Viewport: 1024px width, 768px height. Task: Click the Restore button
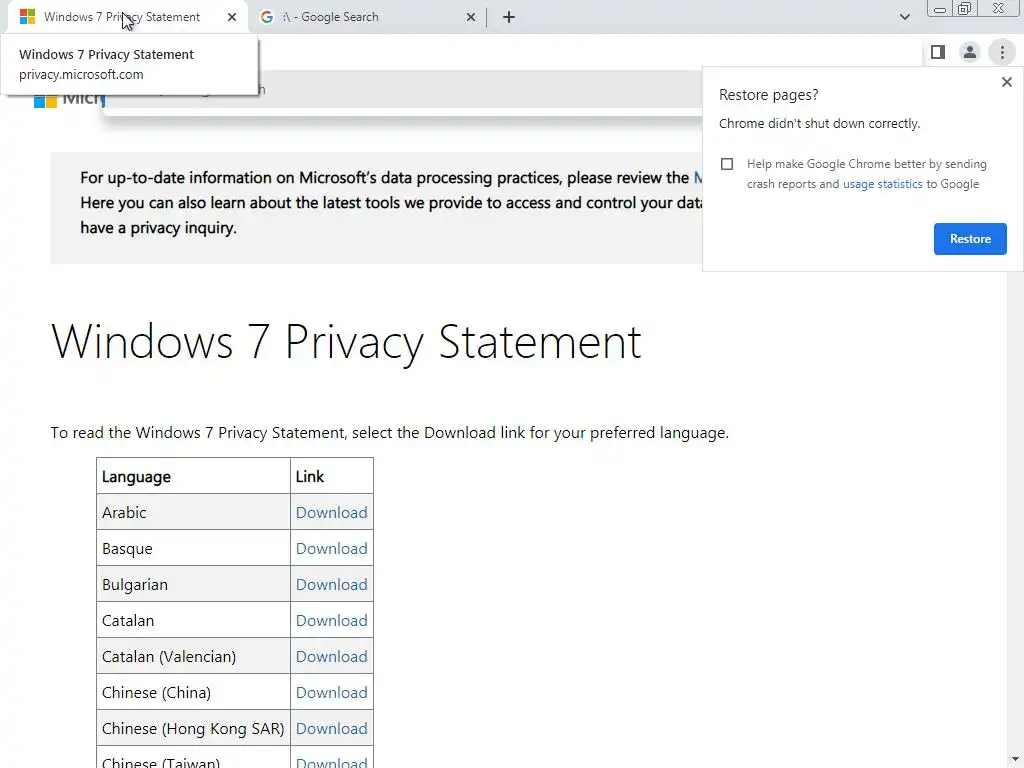click(x=970, y=239)
